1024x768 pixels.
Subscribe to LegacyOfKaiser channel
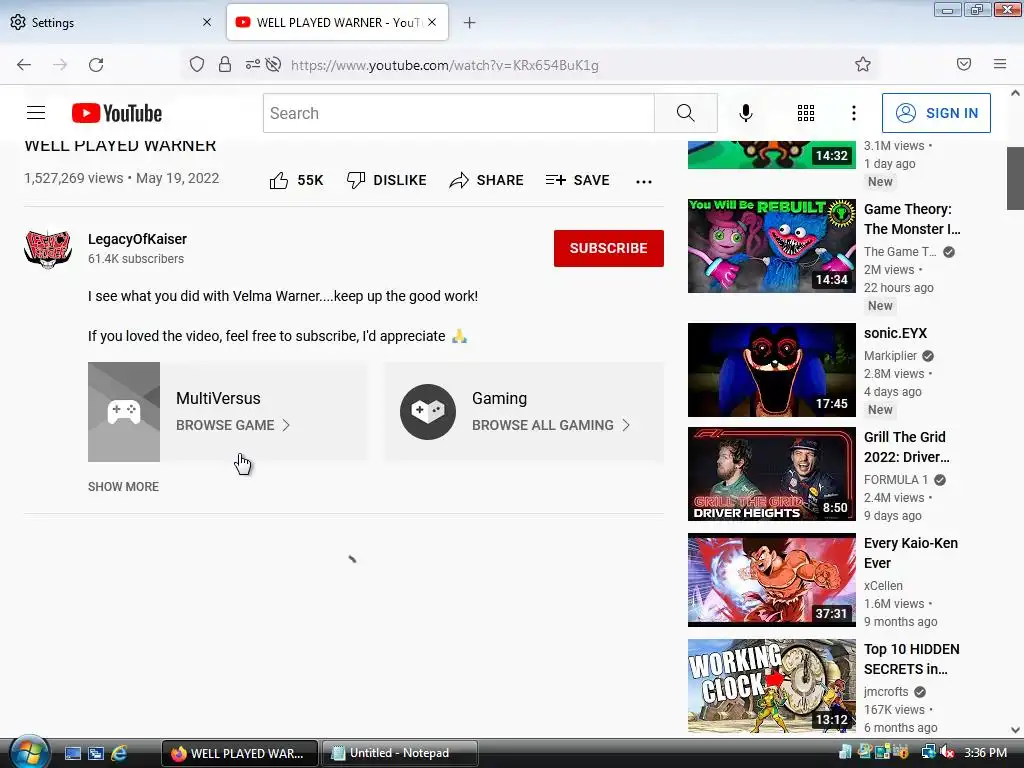609,248
